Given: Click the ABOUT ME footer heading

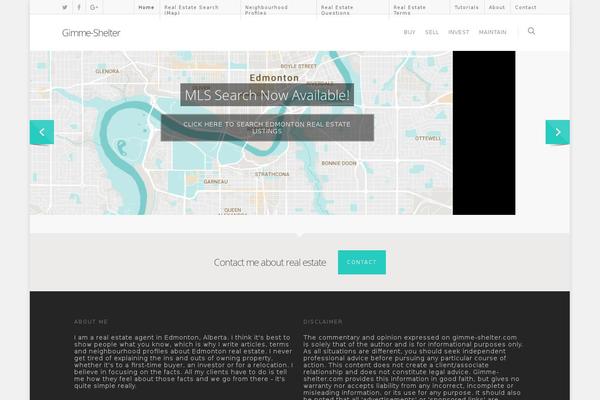Looking at the screenshot, I should click(x=91, y=322).
